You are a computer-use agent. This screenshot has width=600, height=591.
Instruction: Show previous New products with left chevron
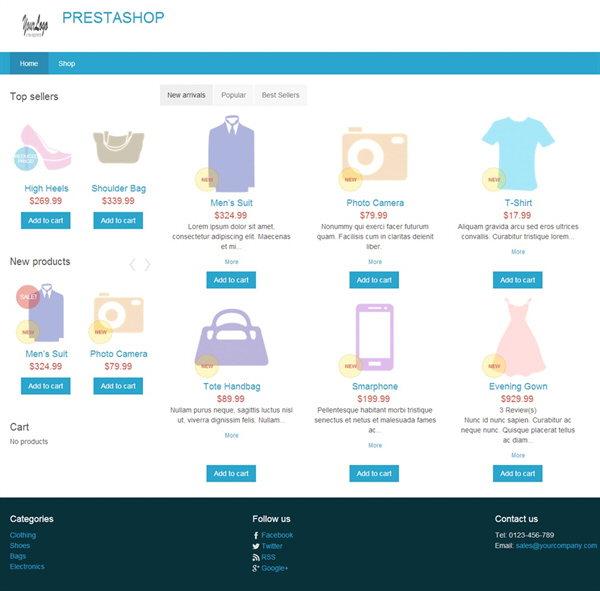click(x=133, y=264)
